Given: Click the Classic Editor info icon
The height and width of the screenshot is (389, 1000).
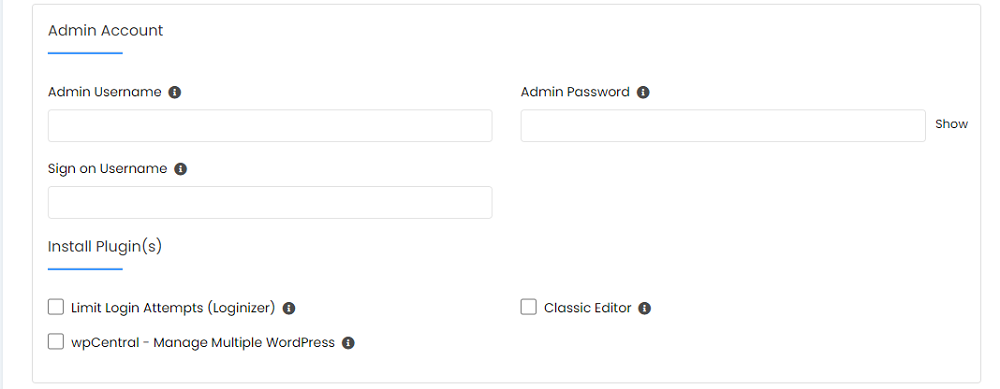Looking at the screenshot, I should click(645, 309).
